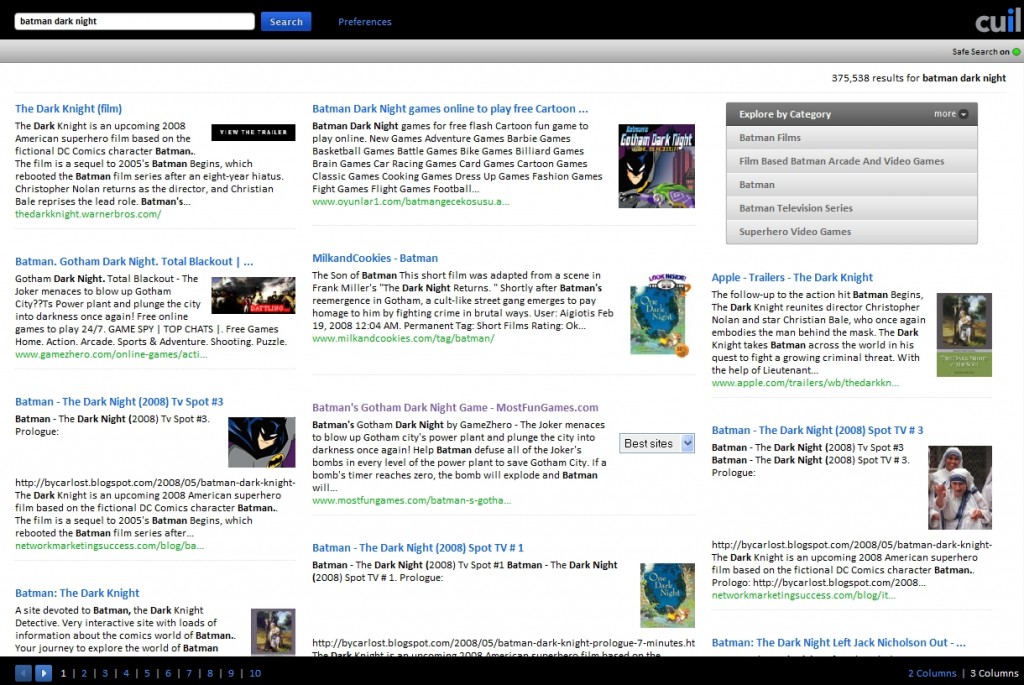Open the Best sites dropdown

pyautogui.click(x=656, y=443)
